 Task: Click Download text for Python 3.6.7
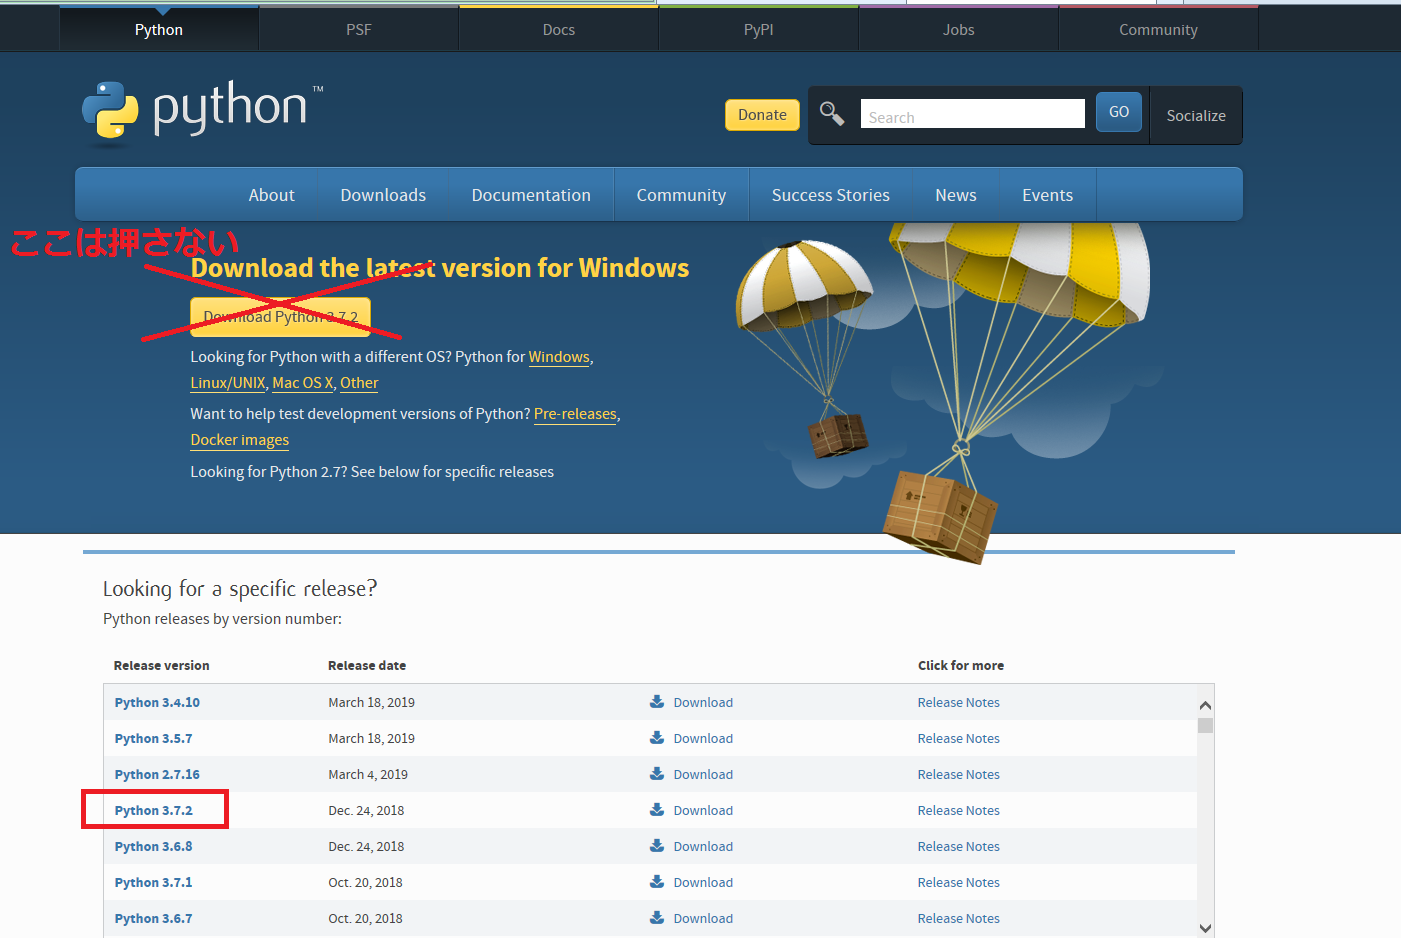[x=703, y=918]
